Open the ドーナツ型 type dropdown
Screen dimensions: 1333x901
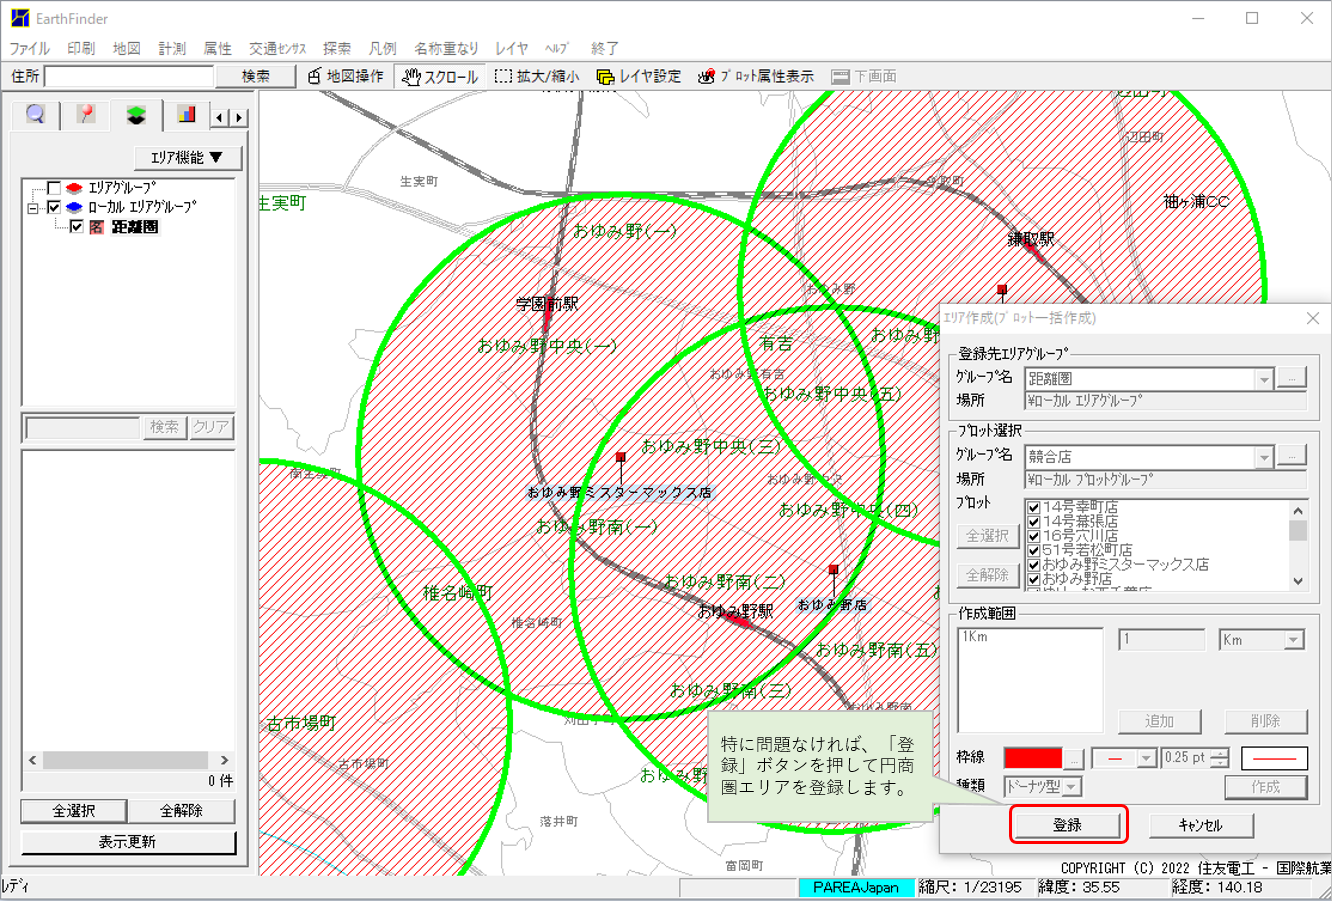pyautogui.click(x=1072, y=787)
